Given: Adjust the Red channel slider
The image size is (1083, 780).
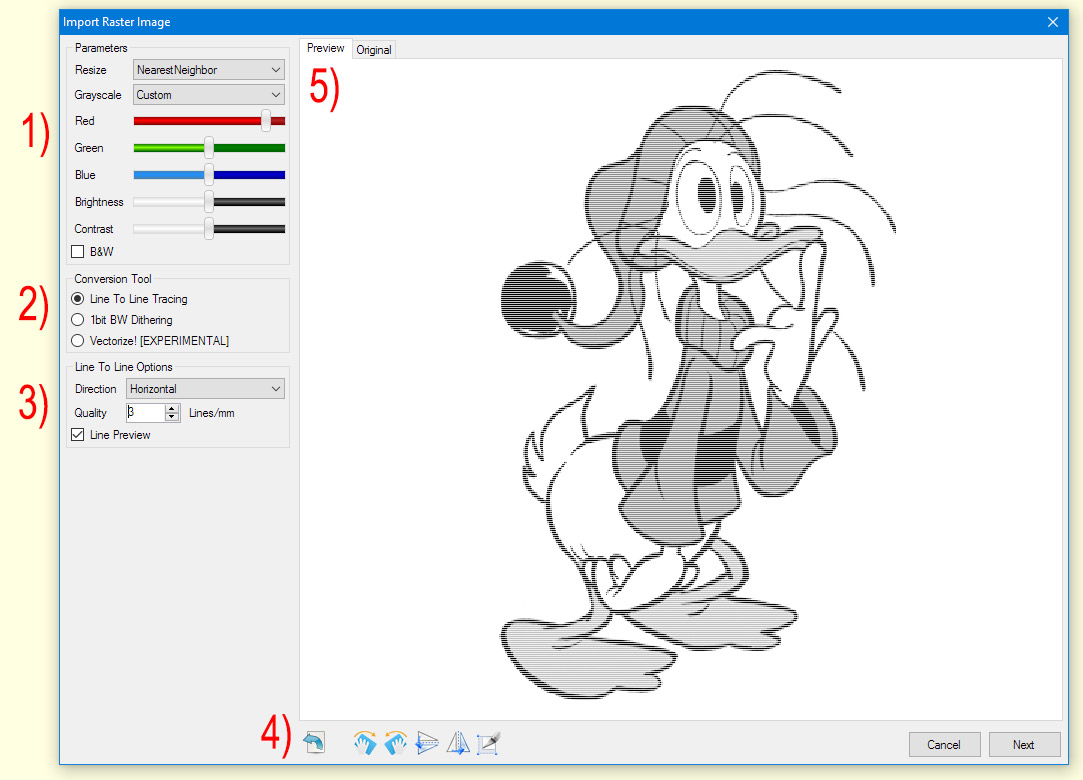Looking at the screenshot, I should [265, 121].
